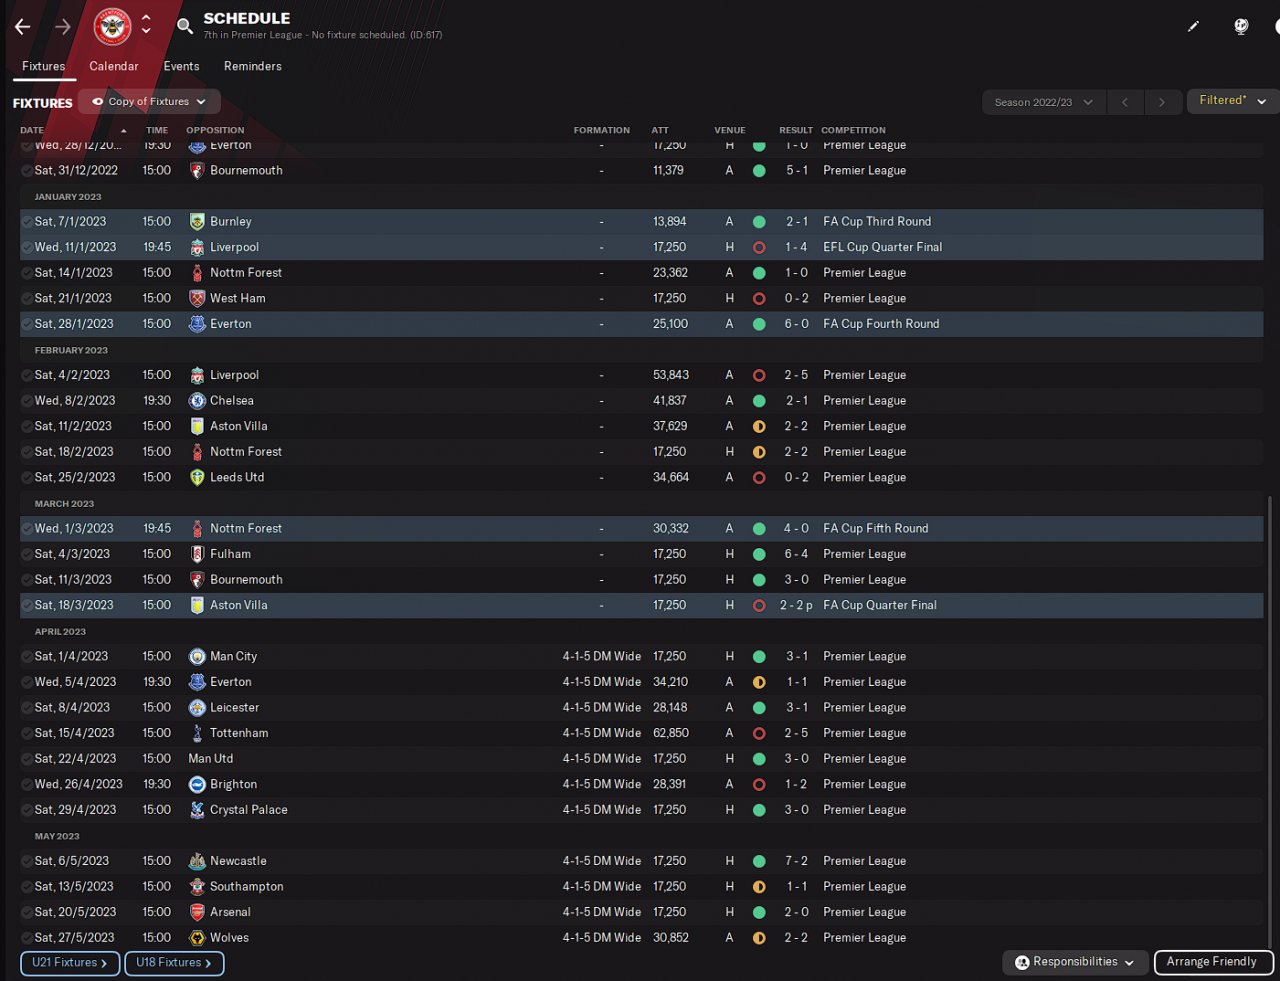Click the Crystal Palace club badge
The height and width of the screenshot is (981, 1280).
point(197,810)
